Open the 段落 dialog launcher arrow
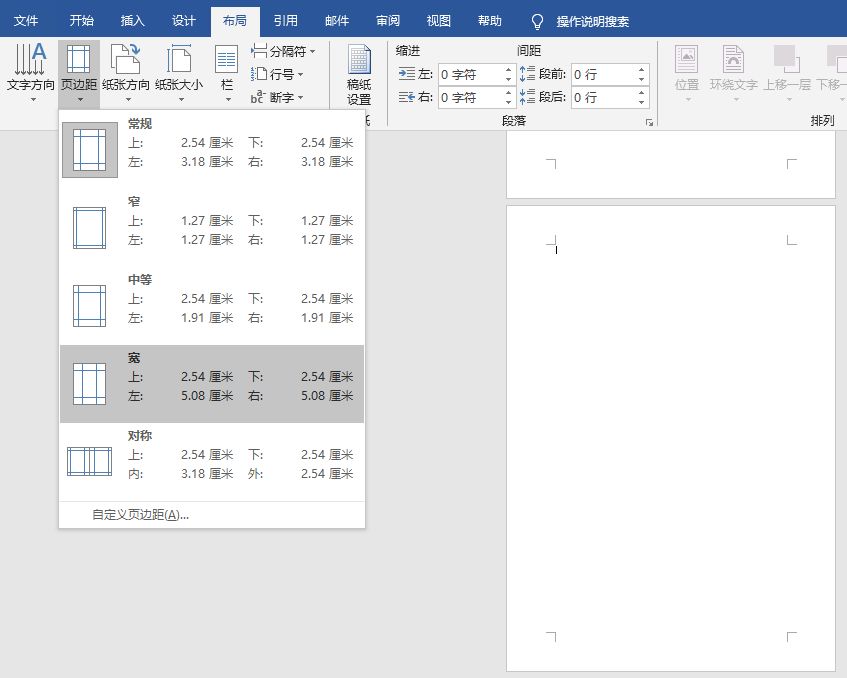Screen dimensions: 847x678 pyautogui.click(x=651, y=120)
